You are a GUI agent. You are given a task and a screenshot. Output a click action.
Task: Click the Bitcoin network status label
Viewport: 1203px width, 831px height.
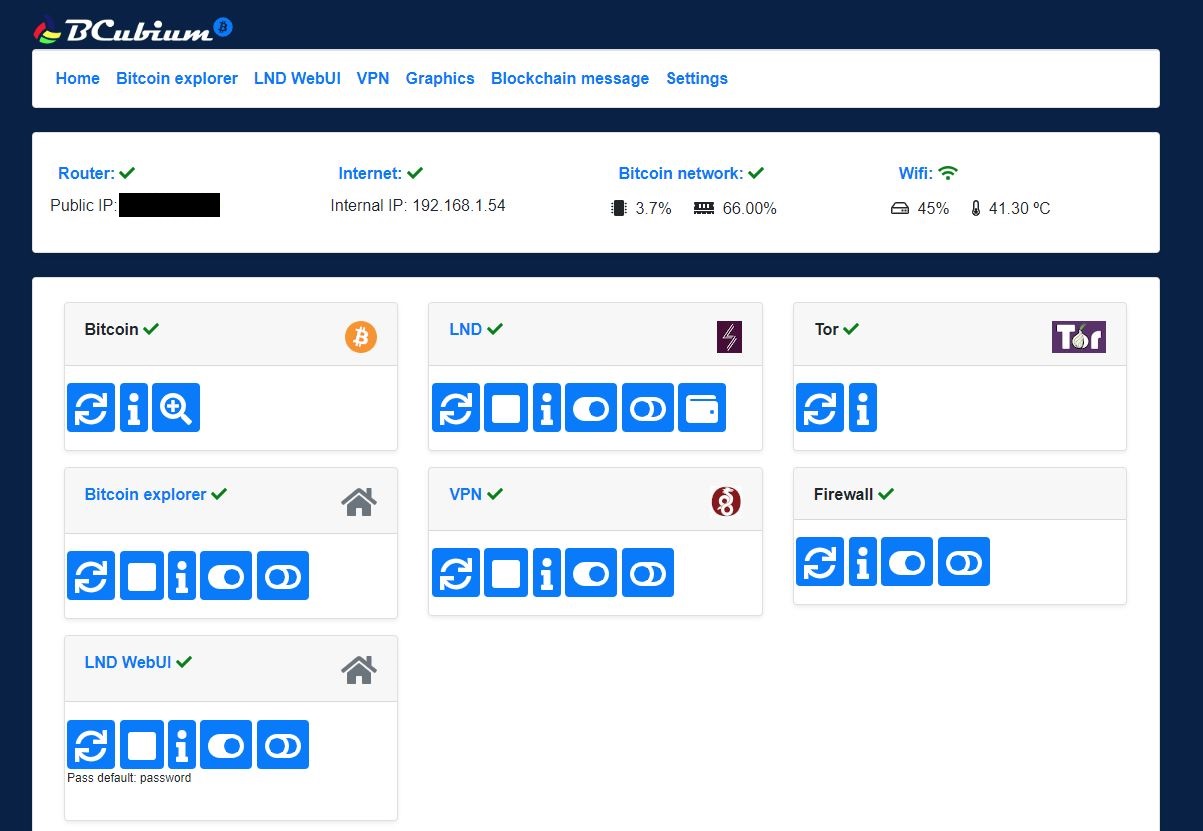point(681,173)
